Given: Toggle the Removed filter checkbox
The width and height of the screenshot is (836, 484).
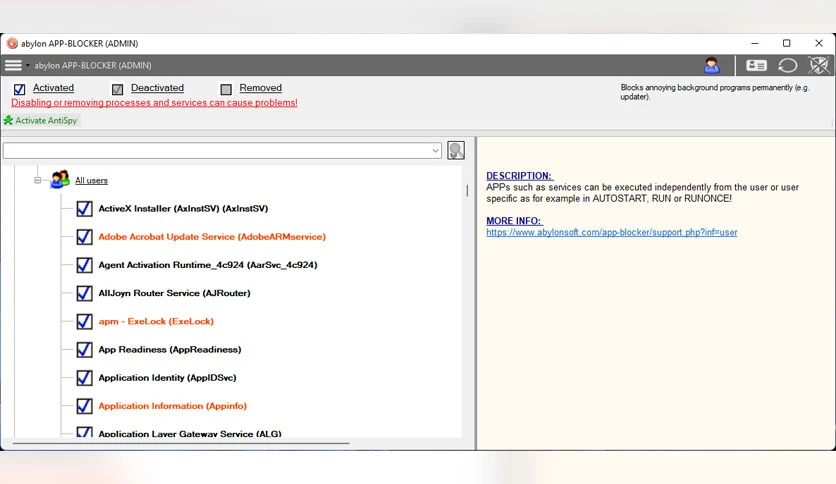Looking at the screenshot, I should pyautogui.click(x=226, y=89).
